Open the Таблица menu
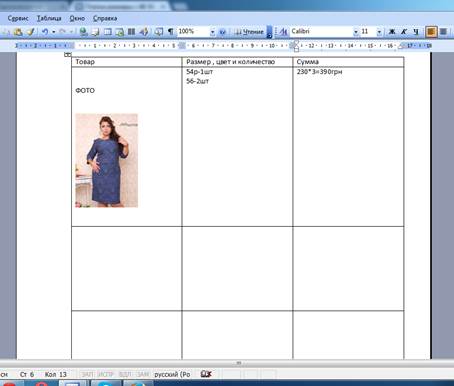 [49, 18]
